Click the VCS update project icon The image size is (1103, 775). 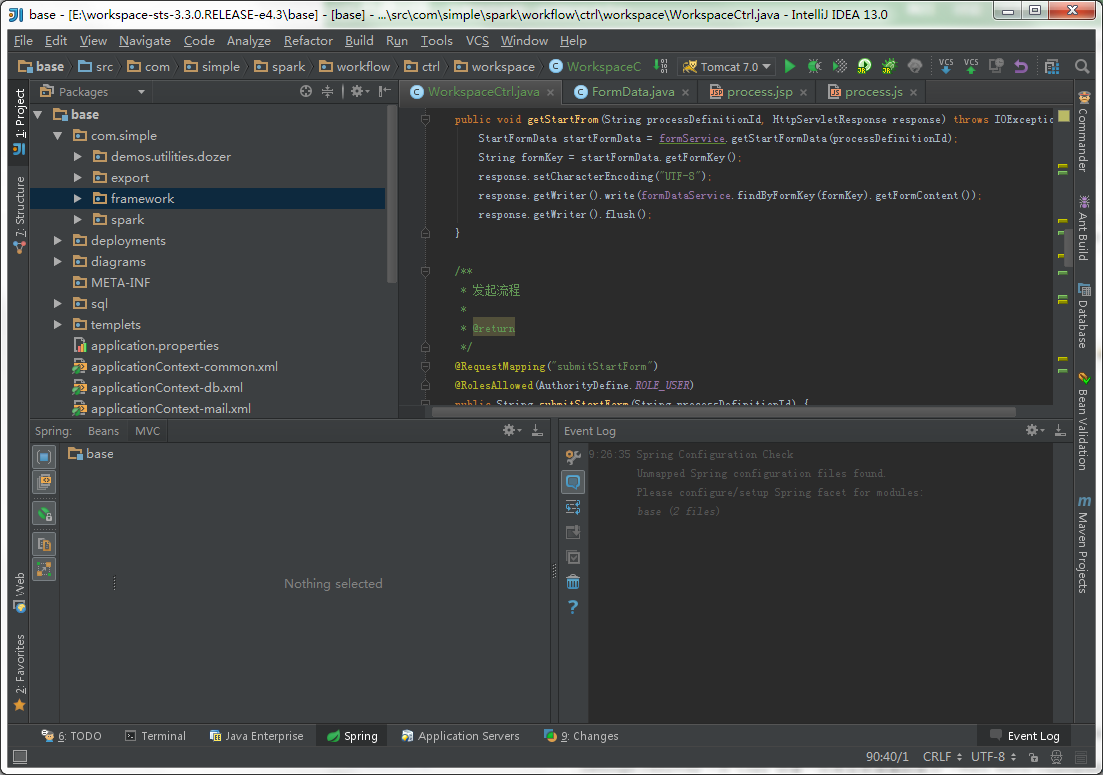[946, 66]
